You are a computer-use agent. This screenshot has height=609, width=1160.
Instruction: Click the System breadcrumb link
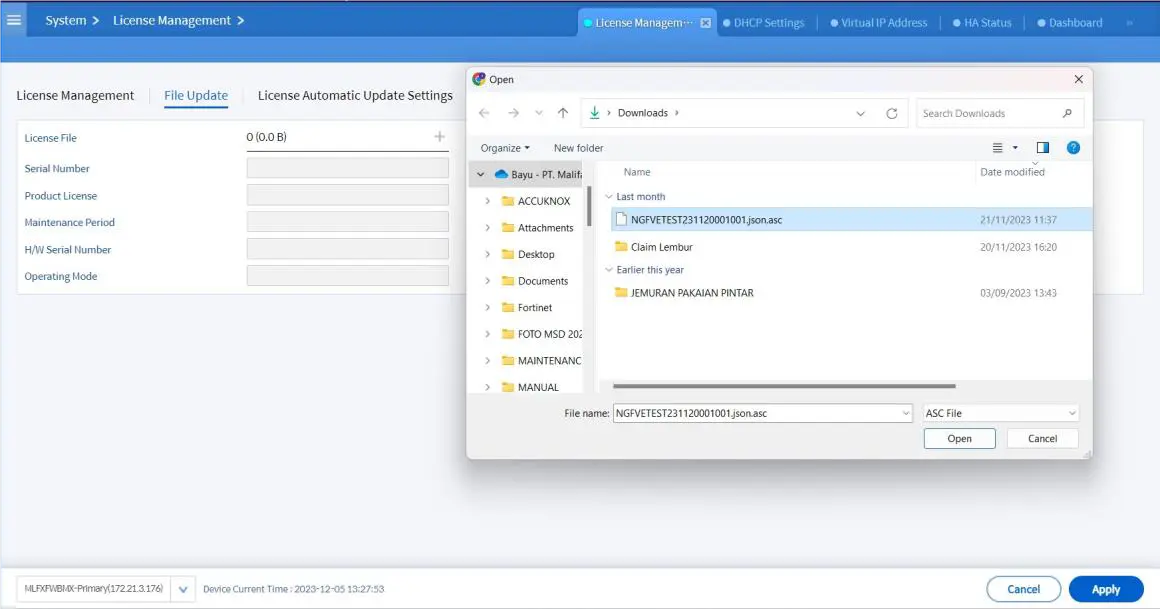(x=66, y=21)
